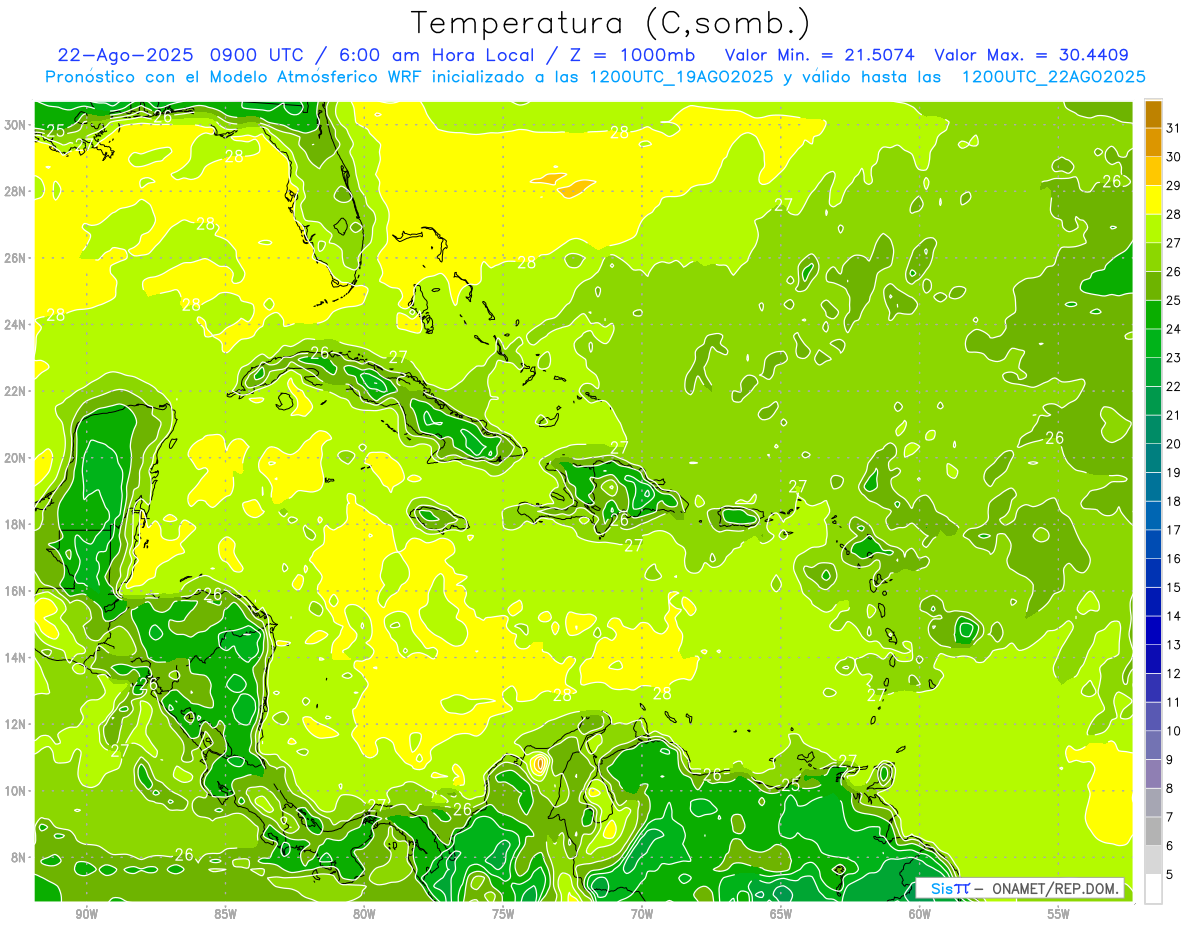Click the yellow colorbar swatch between 28 and 29
Screen dimensions: 1200x927
(1153, 200)
